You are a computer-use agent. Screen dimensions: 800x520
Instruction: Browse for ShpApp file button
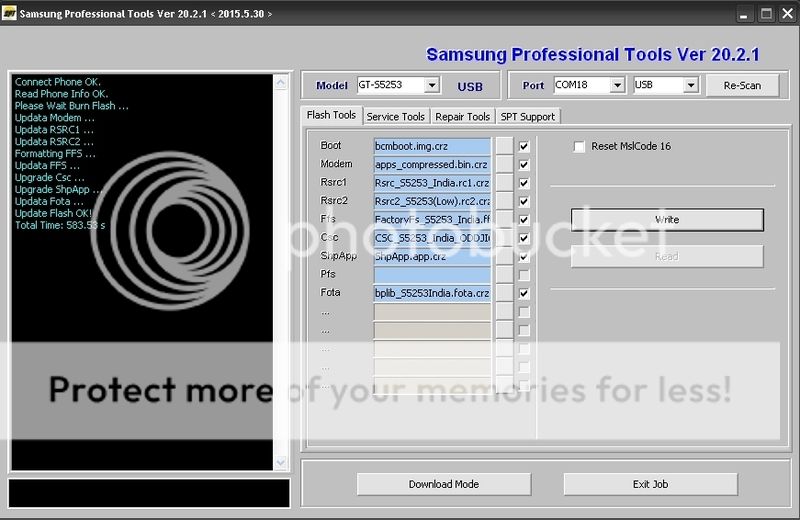pos(504,256)
